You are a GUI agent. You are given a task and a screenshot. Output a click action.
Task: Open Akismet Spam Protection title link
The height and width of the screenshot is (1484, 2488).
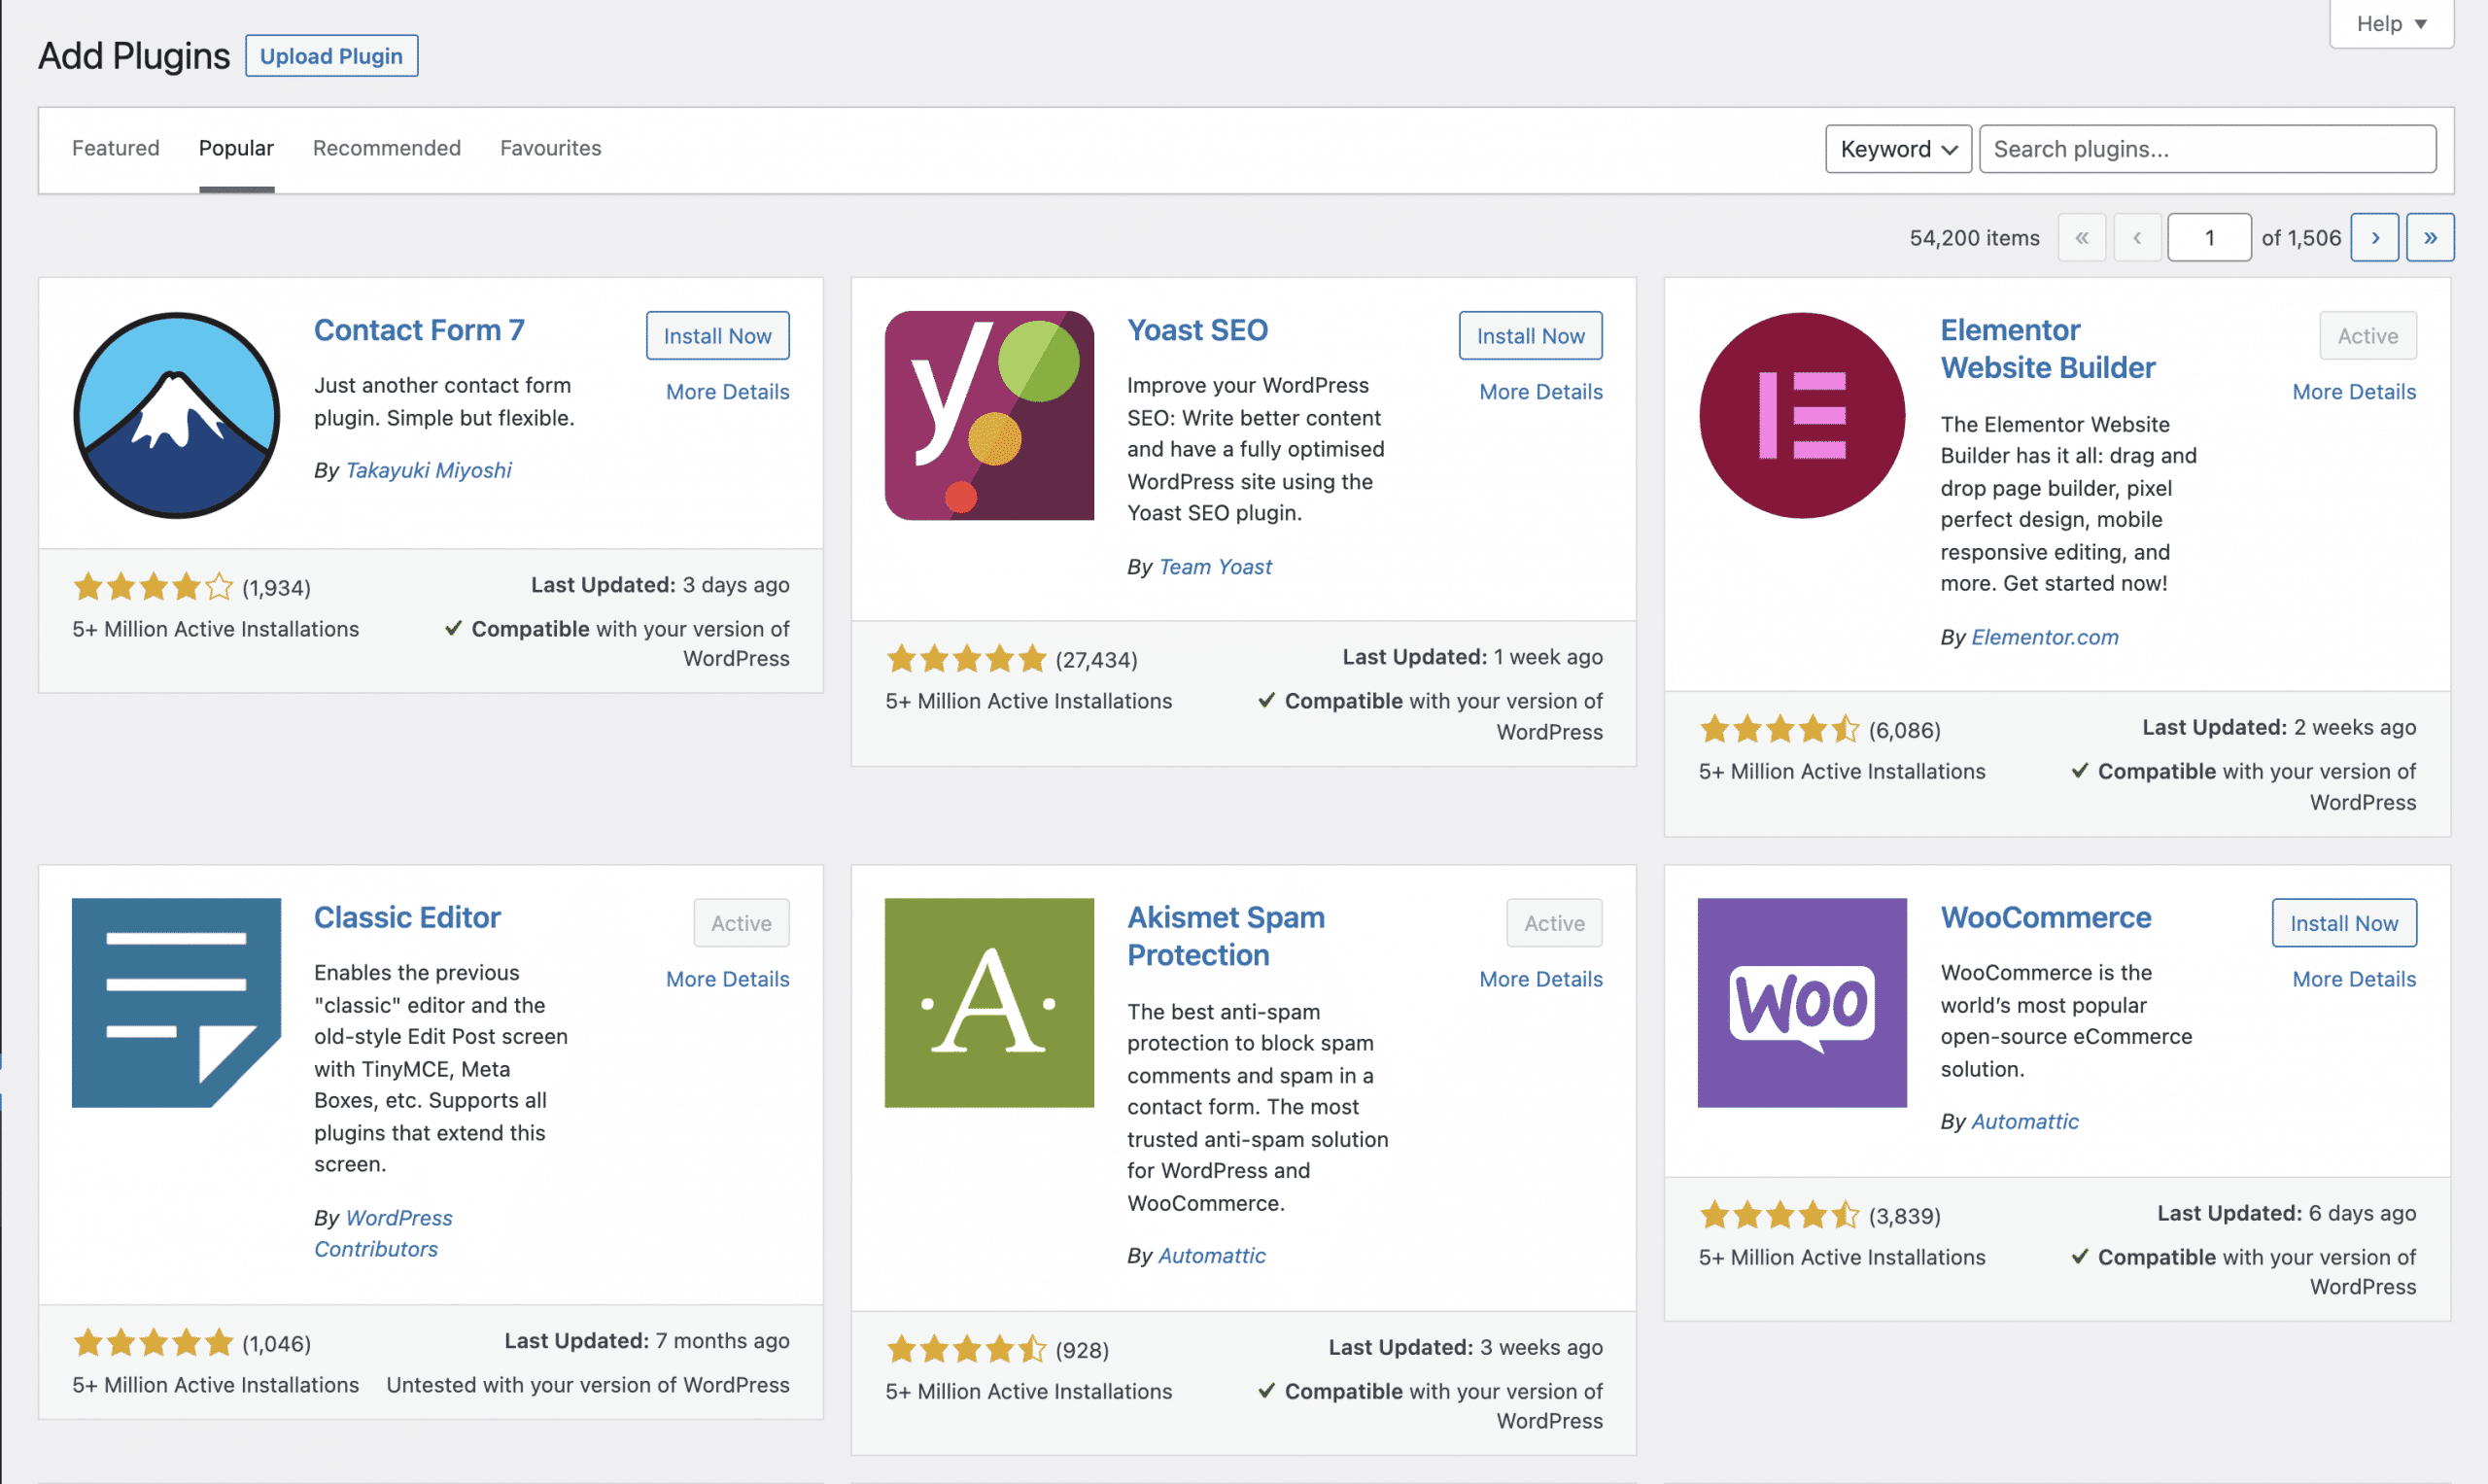point(1225,936)
